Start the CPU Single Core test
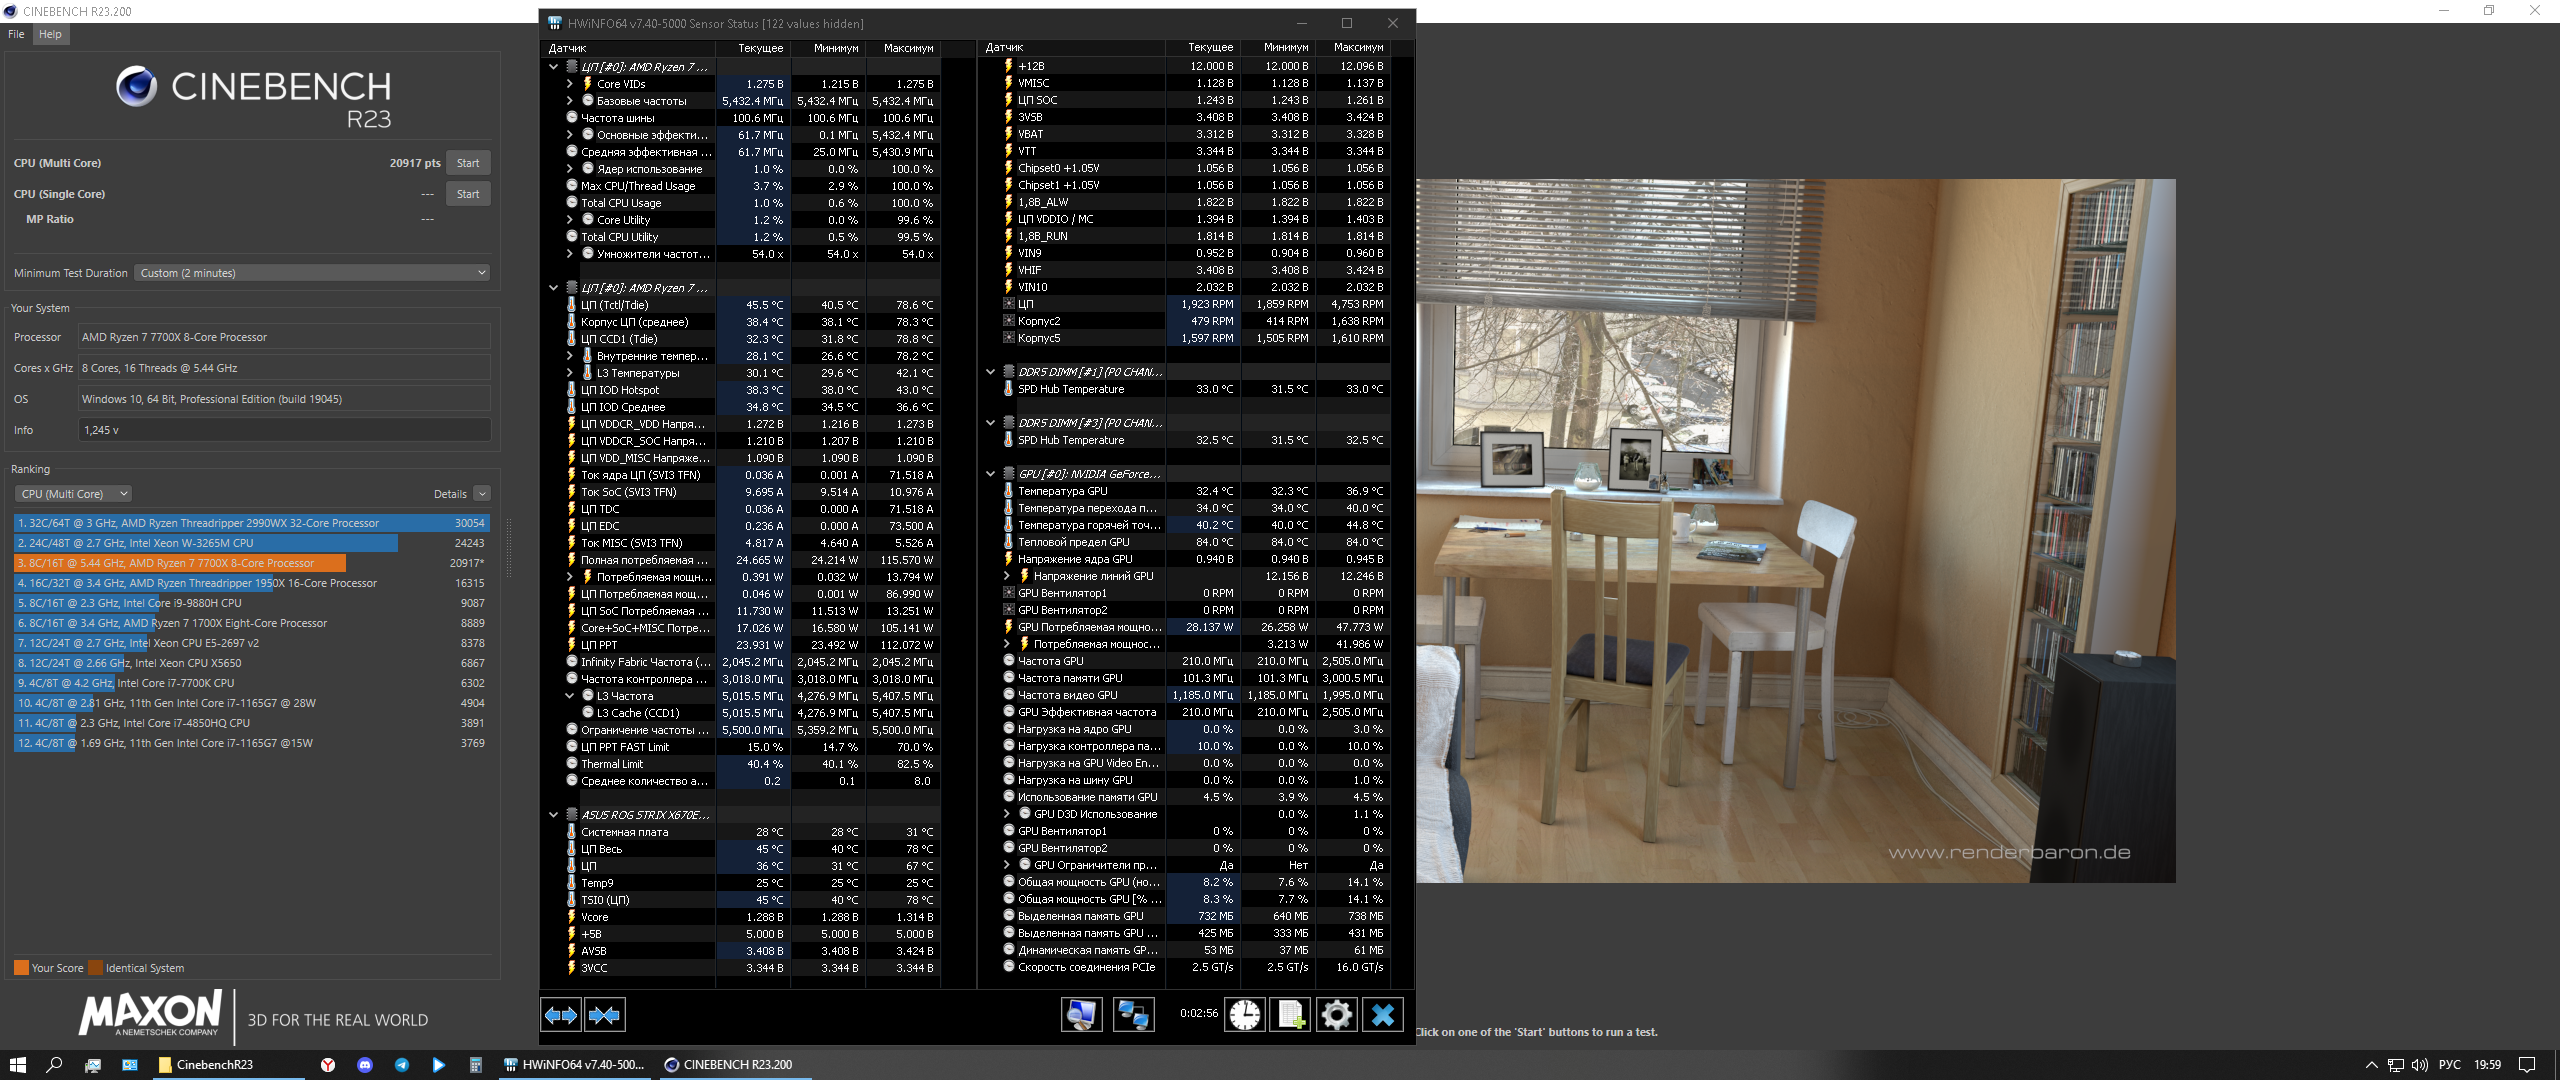 [x=468, y=194]
